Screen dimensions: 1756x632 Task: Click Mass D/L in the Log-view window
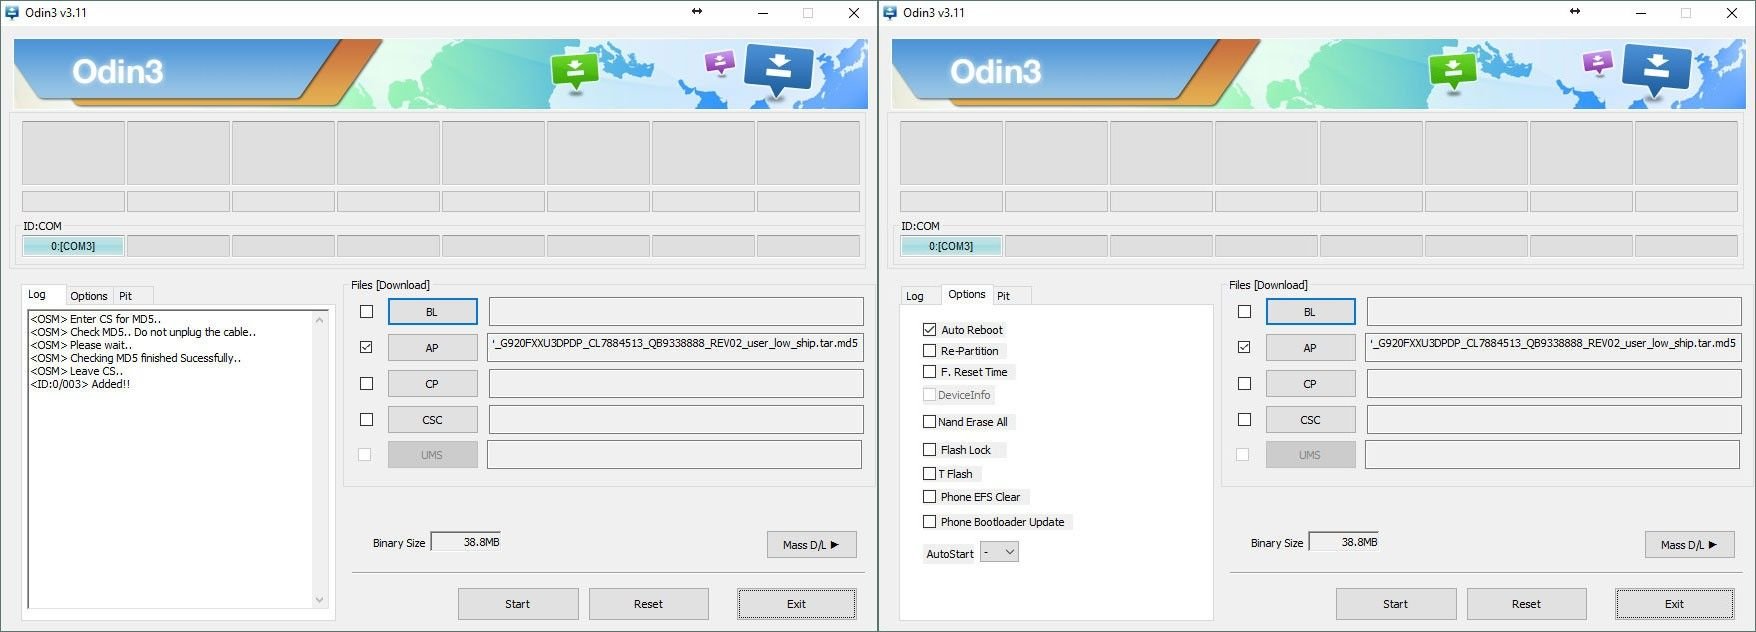tap(812, 545)
